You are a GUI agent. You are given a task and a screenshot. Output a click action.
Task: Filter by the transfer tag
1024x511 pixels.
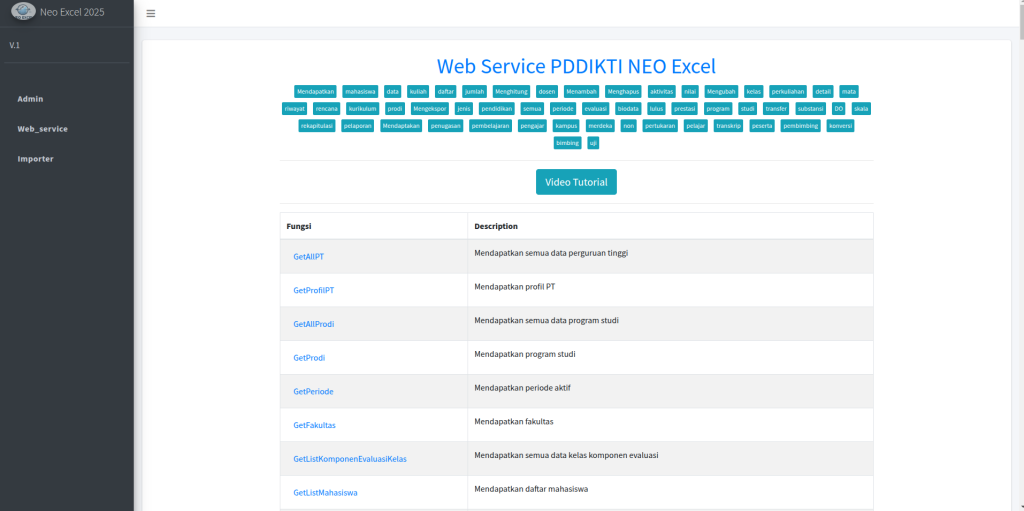(776, 108)
